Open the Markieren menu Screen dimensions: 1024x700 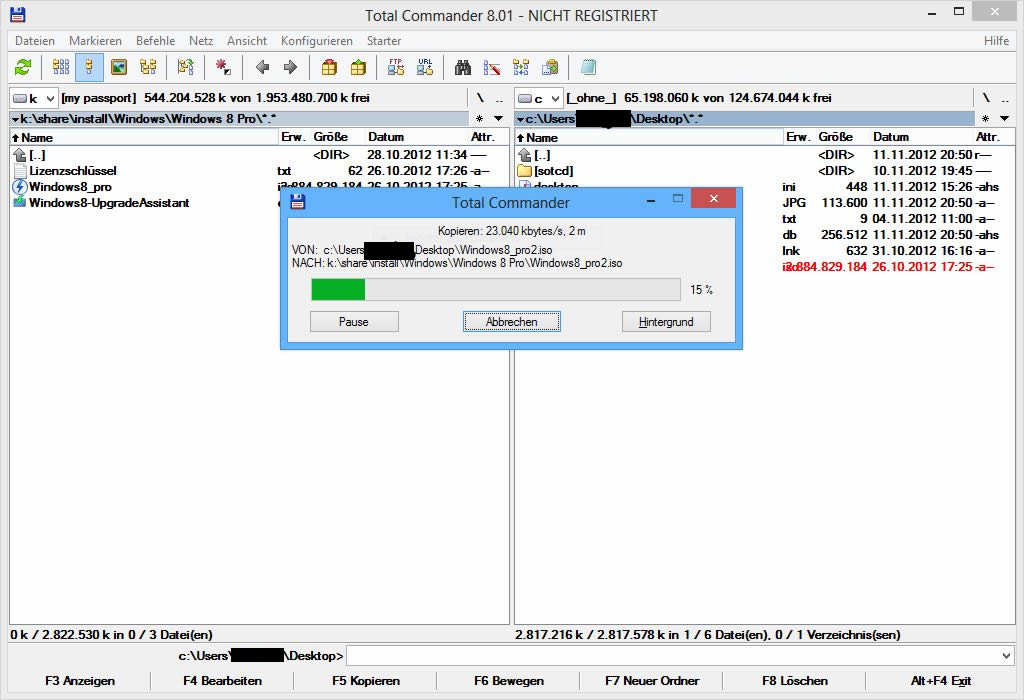pos(95,40)
